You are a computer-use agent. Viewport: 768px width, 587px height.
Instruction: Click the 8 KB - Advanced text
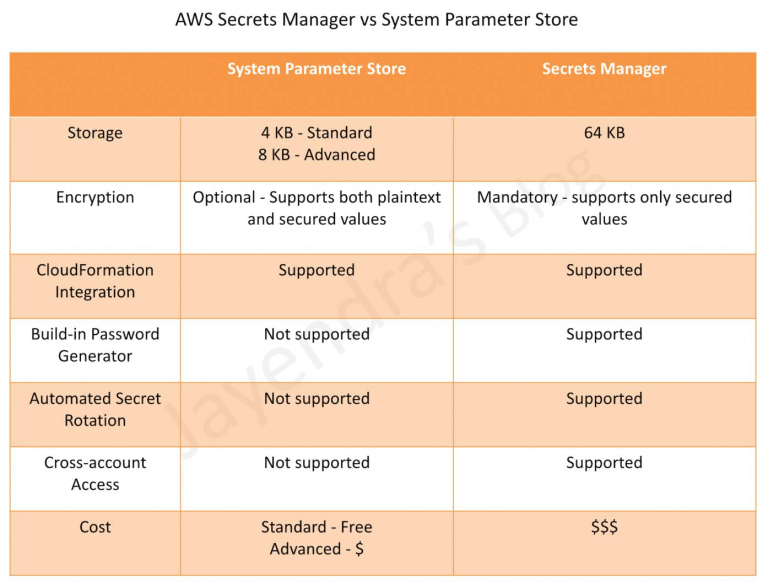316,155
